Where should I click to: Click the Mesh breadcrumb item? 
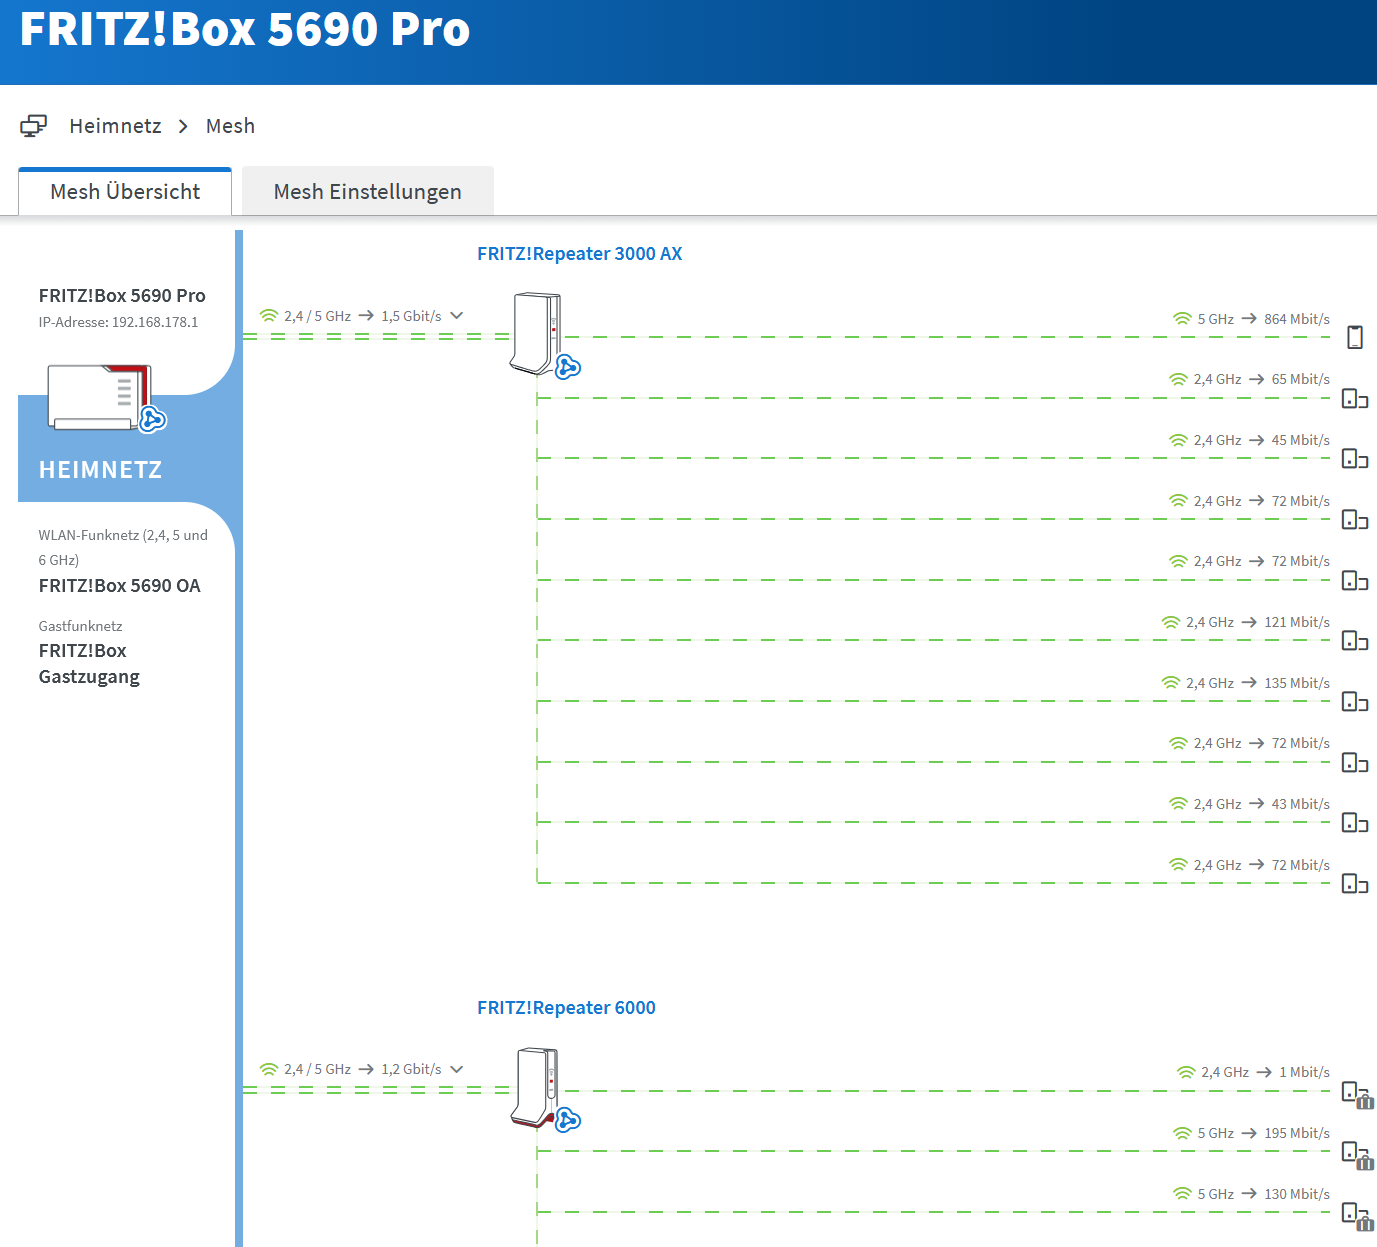(x=230, y=126)
